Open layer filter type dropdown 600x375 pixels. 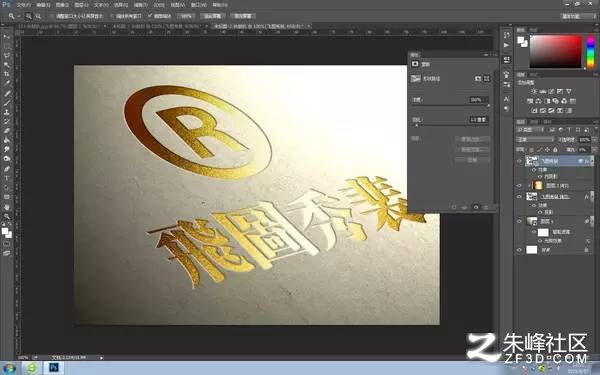(530, 130)
